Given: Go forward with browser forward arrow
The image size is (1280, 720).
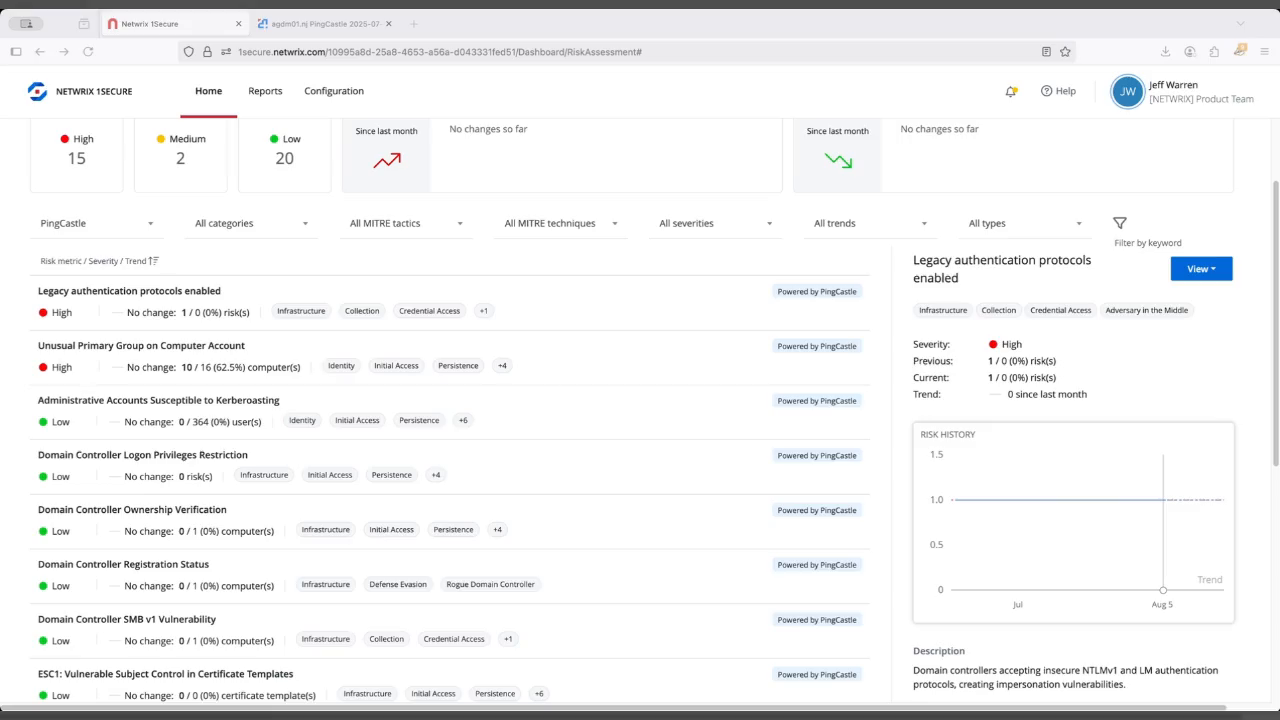Looking at the screenshot, I should point(64,52).
